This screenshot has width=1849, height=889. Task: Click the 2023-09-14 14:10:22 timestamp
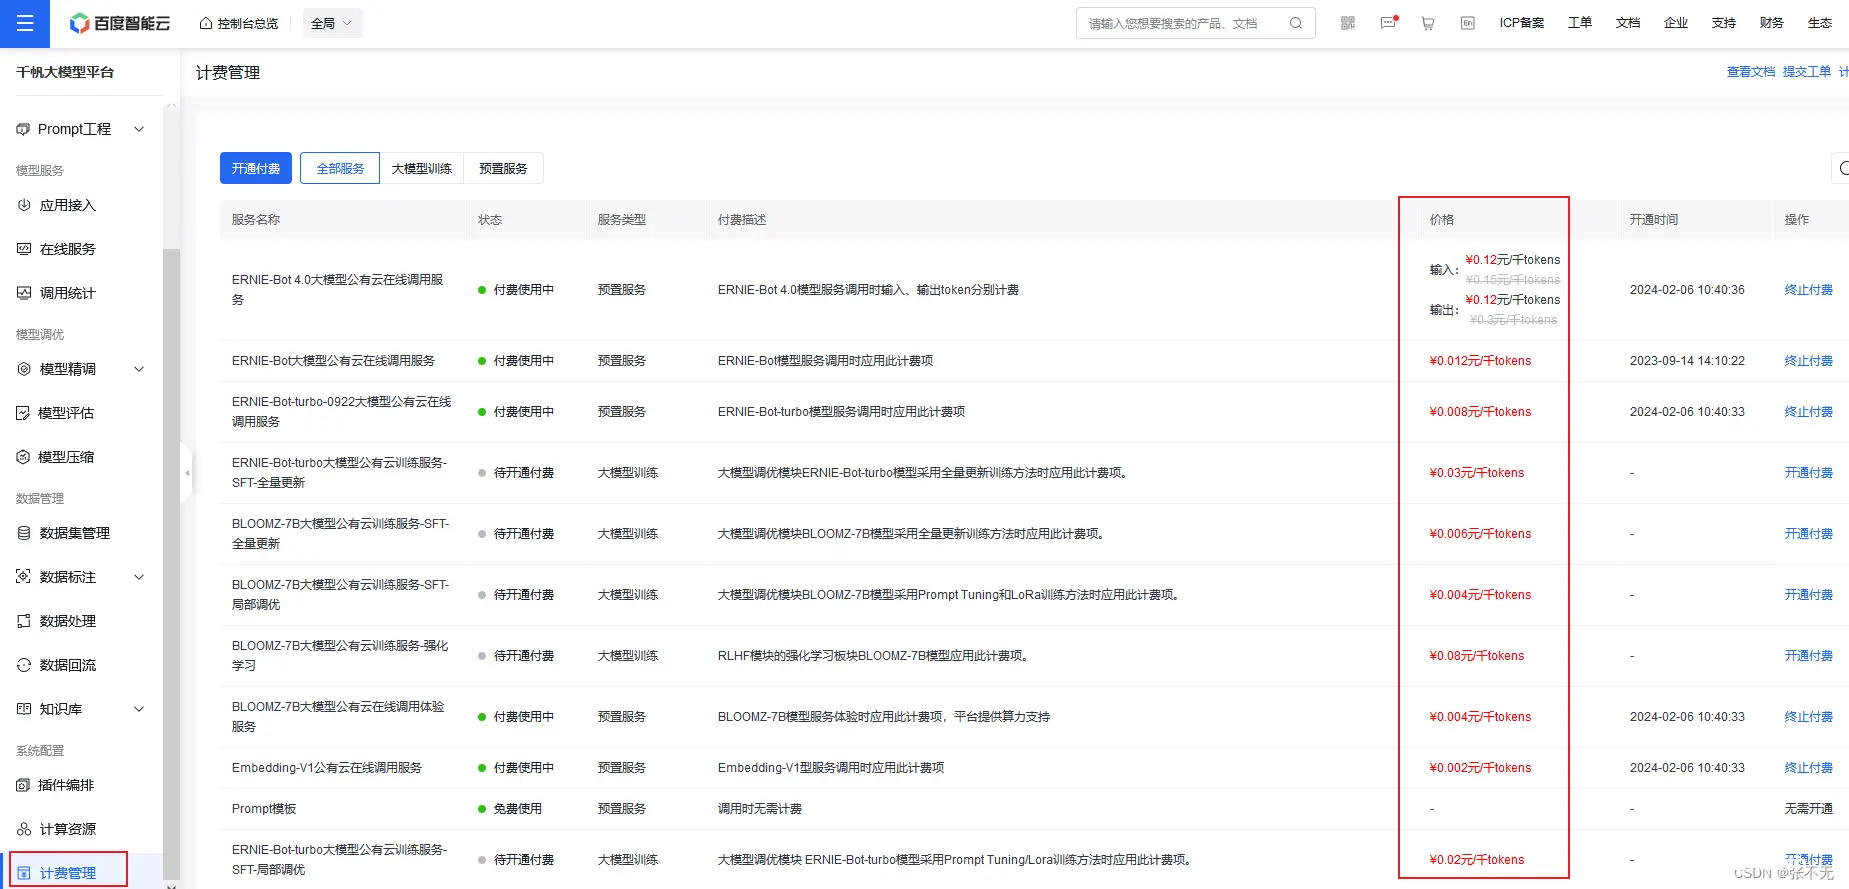[x=1687, y=361]
